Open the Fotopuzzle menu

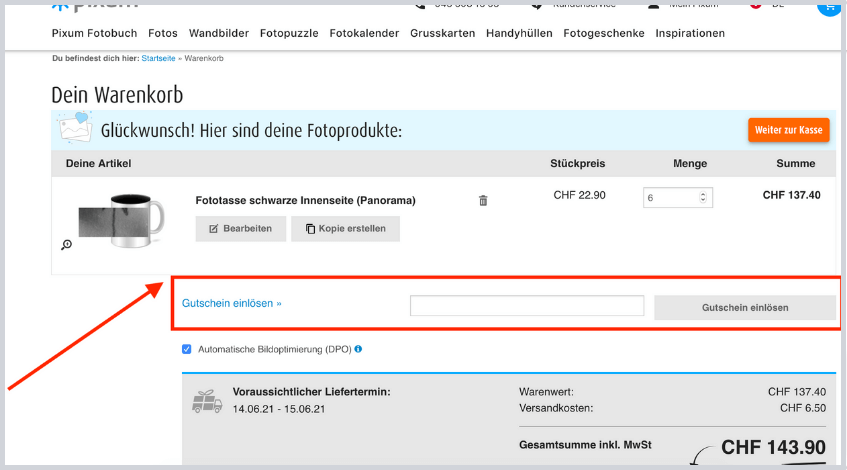pos(289,33)
